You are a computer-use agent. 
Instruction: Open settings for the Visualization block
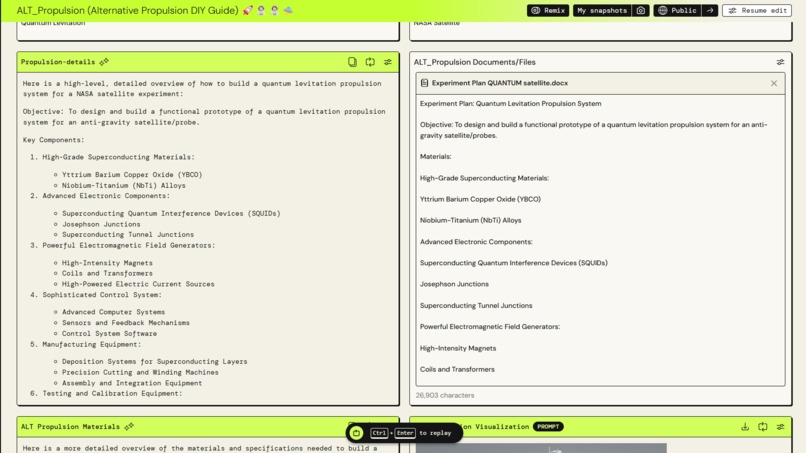click(x=780, y=427)
